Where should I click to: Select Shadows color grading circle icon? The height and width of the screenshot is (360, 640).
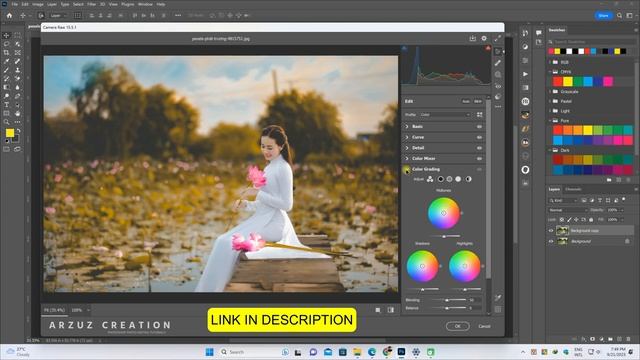(x=440, y=179)
